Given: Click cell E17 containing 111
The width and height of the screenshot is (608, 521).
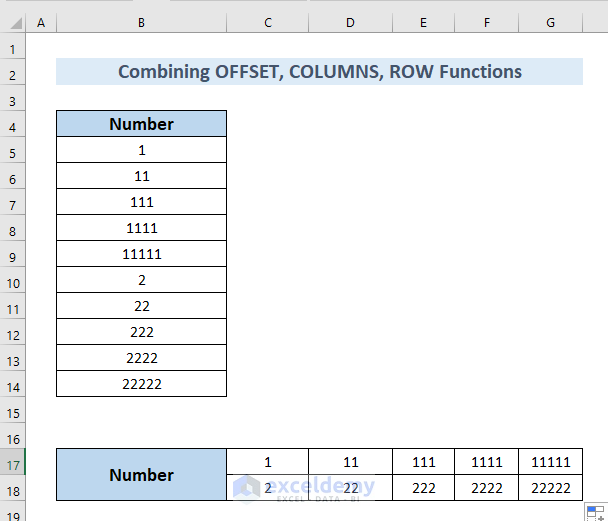Looking at the screenshot, I should [423, 462].
